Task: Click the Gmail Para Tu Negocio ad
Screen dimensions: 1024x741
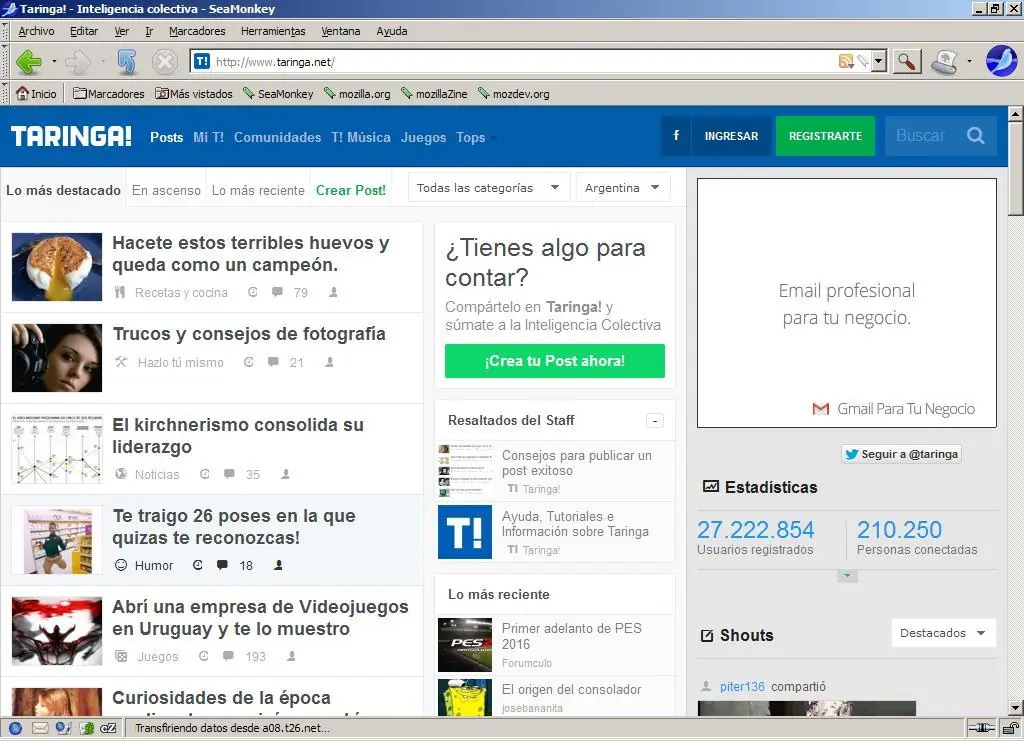Action: (846, 303)
